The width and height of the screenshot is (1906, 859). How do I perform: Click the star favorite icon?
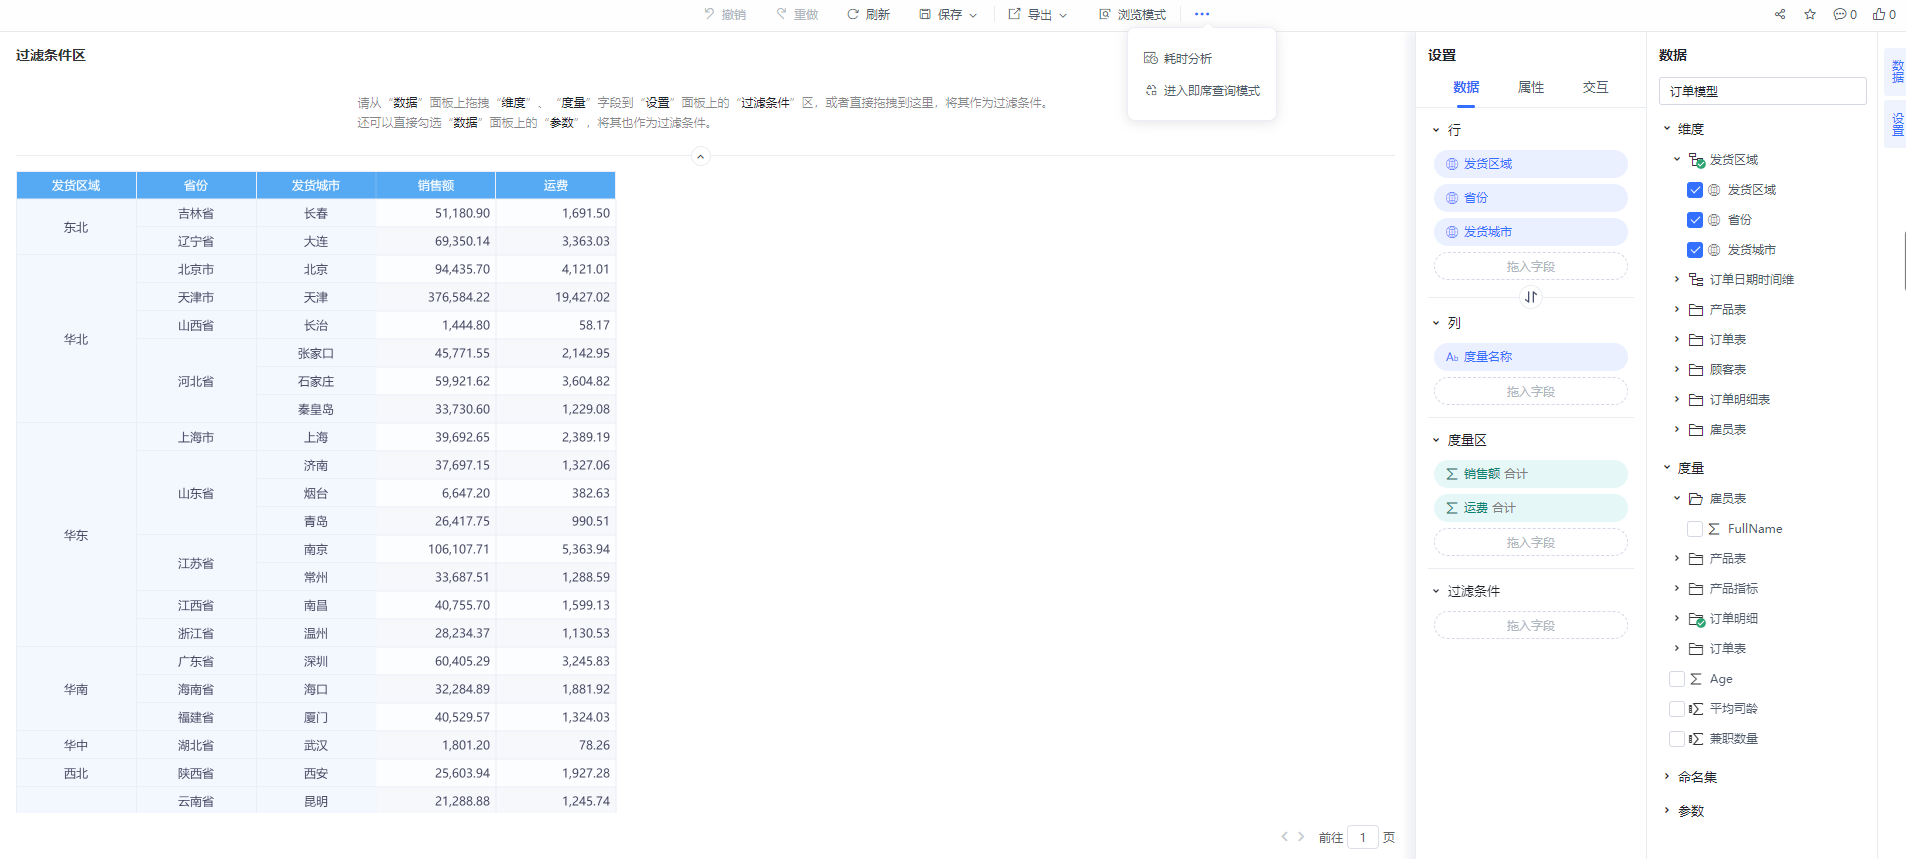[x=1810, y=14]
